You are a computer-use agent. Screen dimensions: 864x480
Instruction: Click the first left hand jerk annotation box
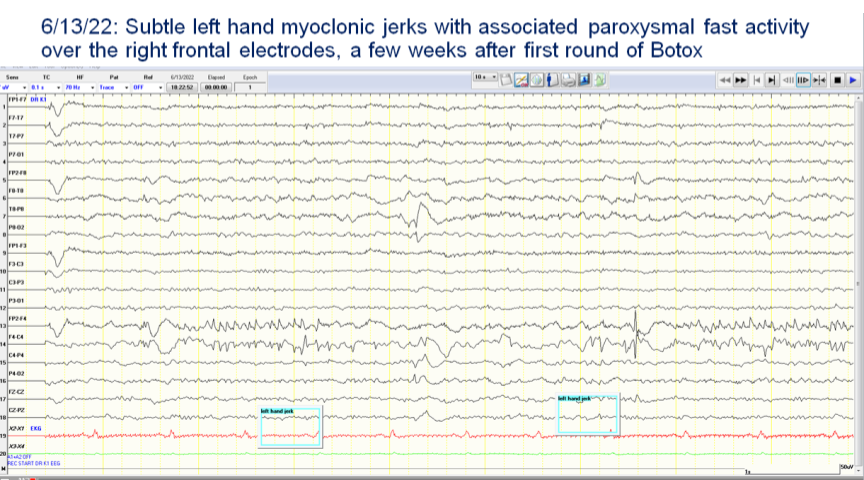click(289, 427)
